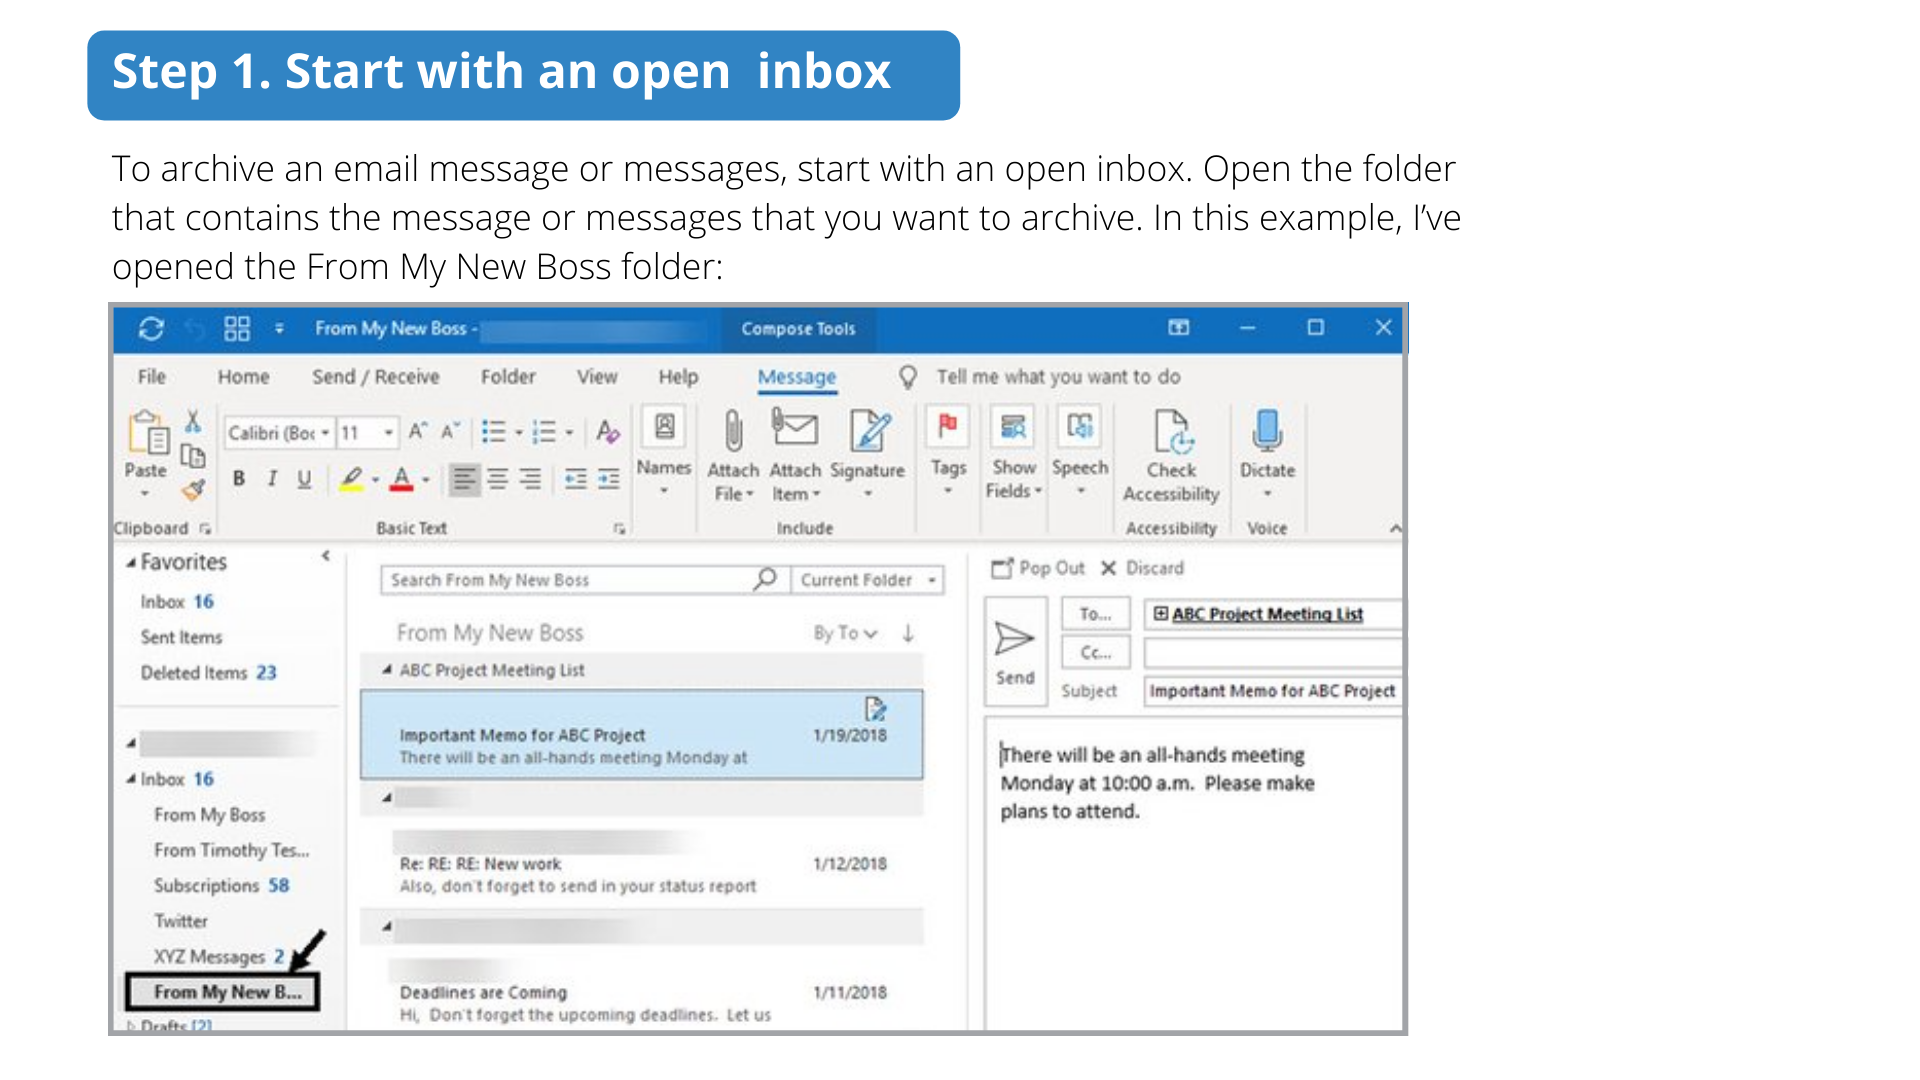Open the font color dropdown arrow
This screenshot has height=1080, width=1920.
coord(426,480)
